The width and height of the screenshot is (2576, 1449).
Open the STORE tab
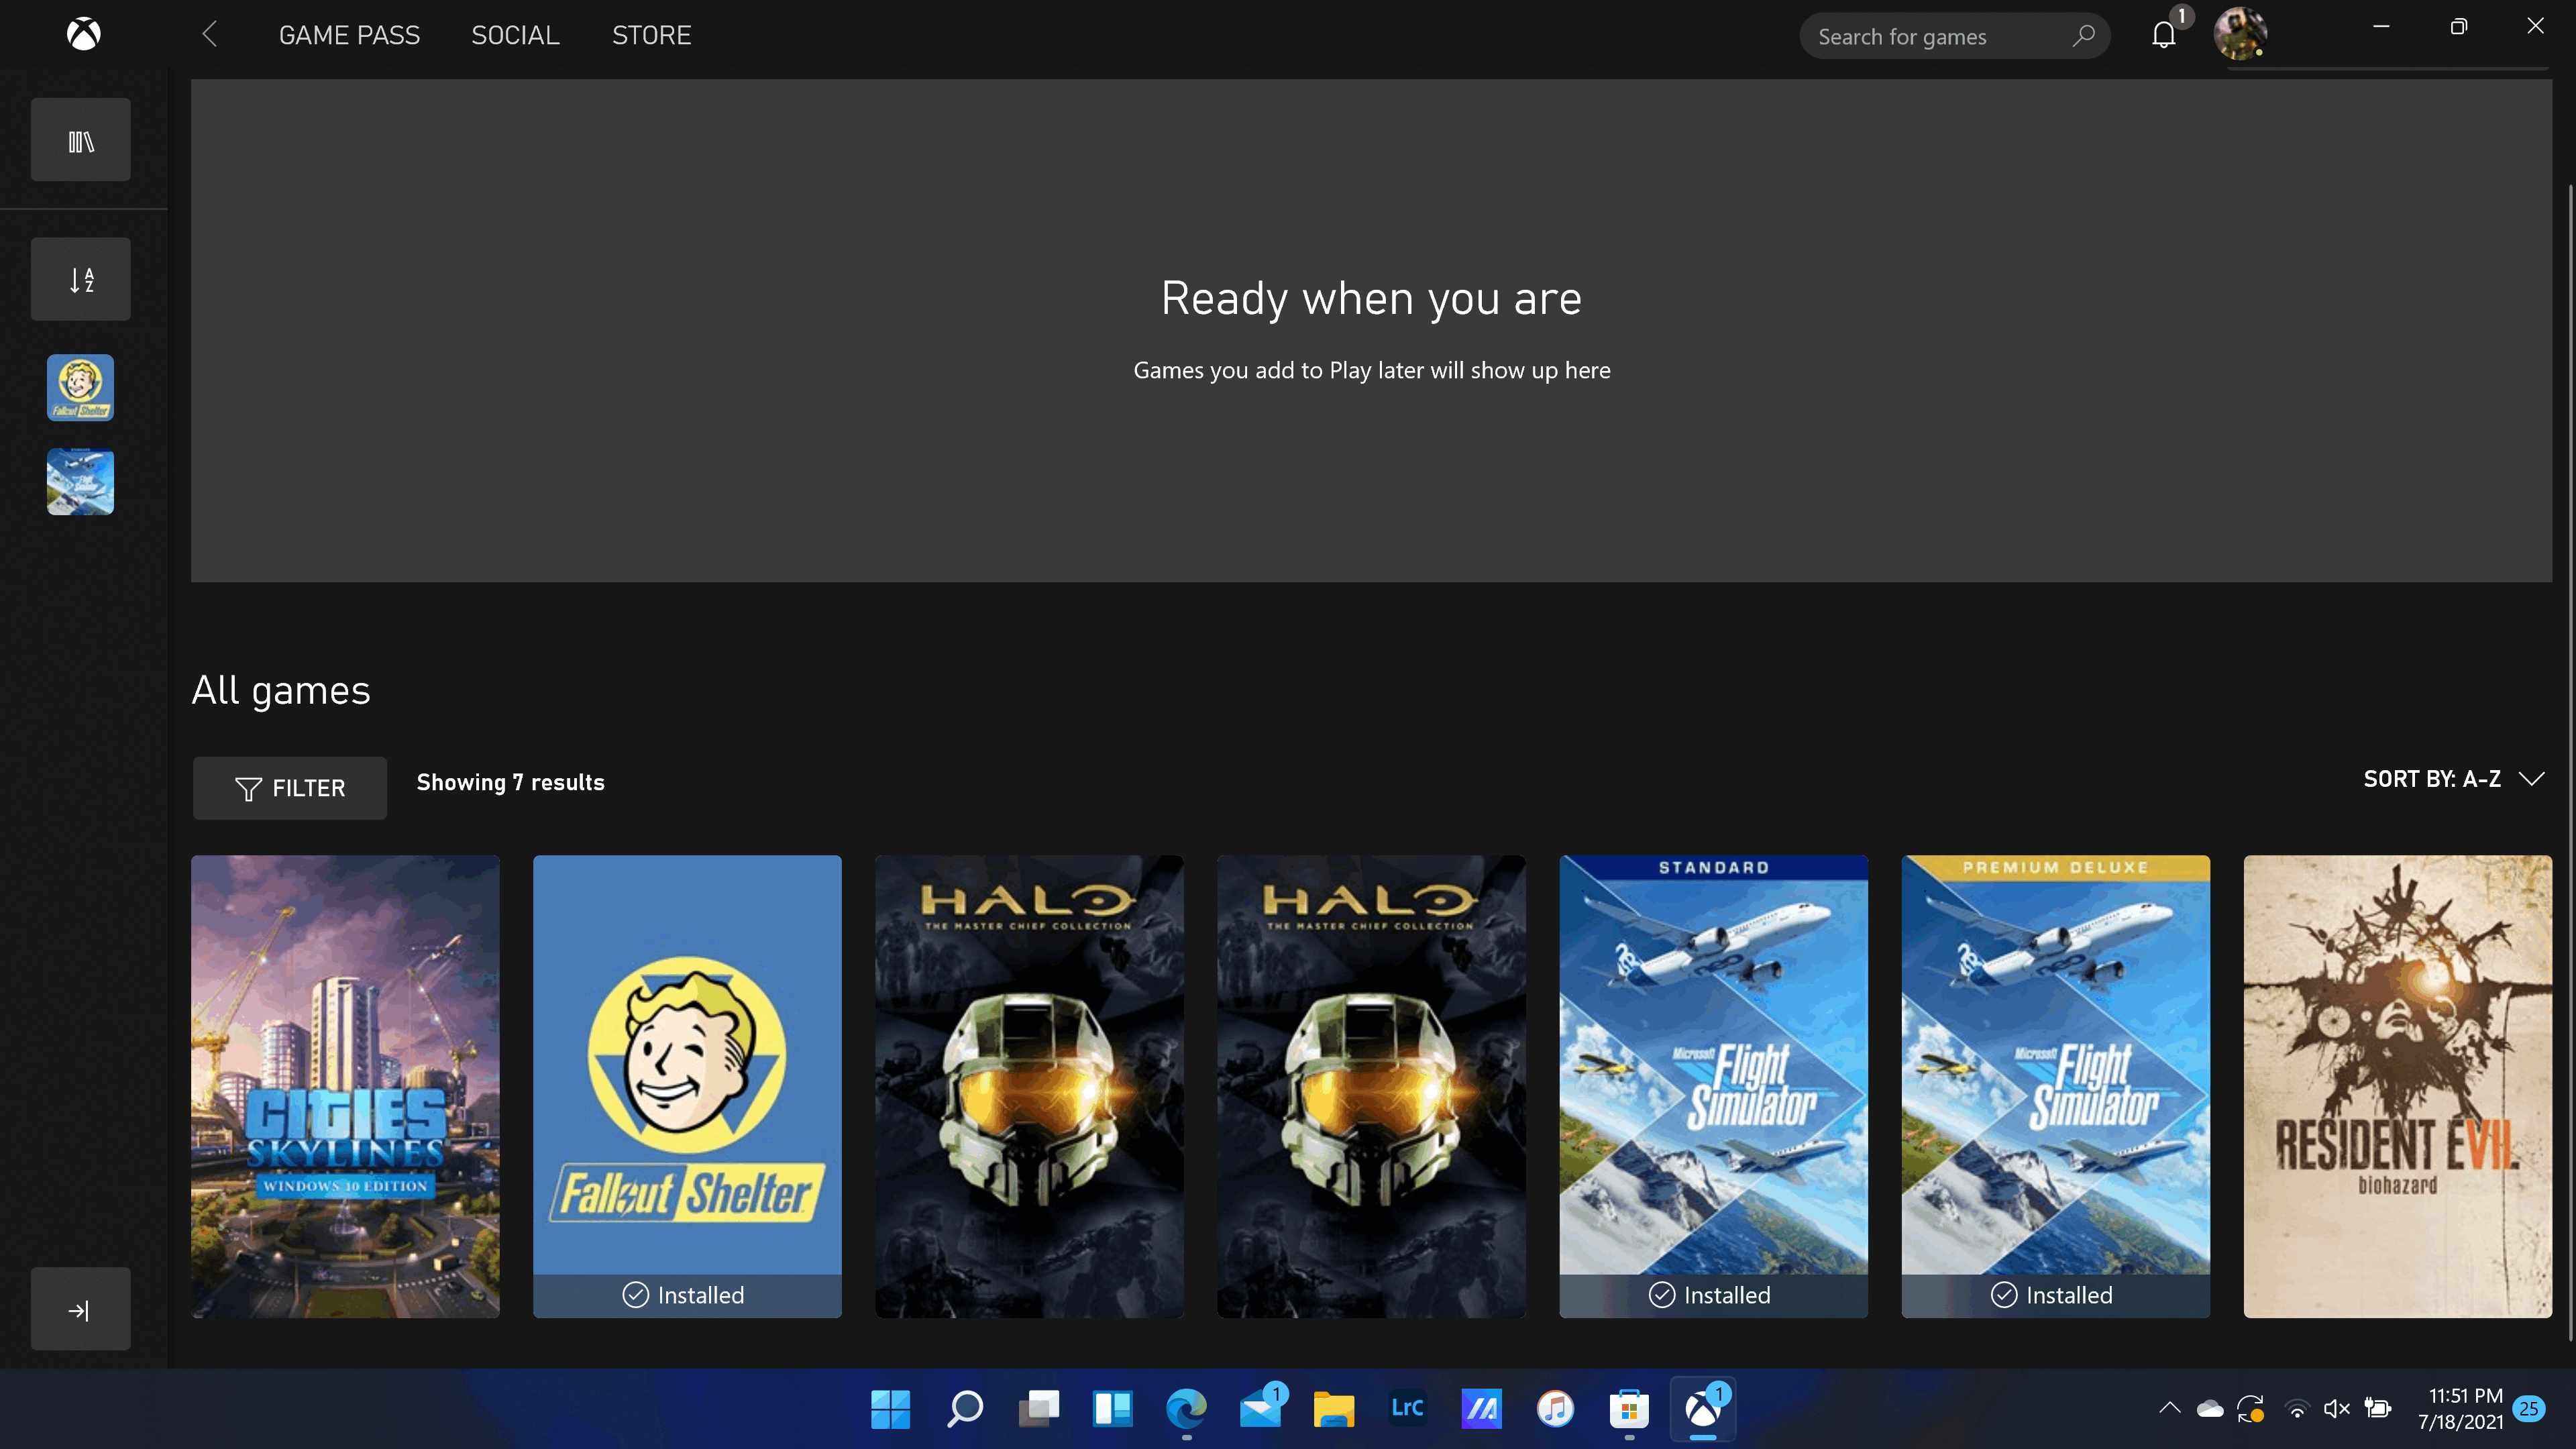click(x=651, y=35)
